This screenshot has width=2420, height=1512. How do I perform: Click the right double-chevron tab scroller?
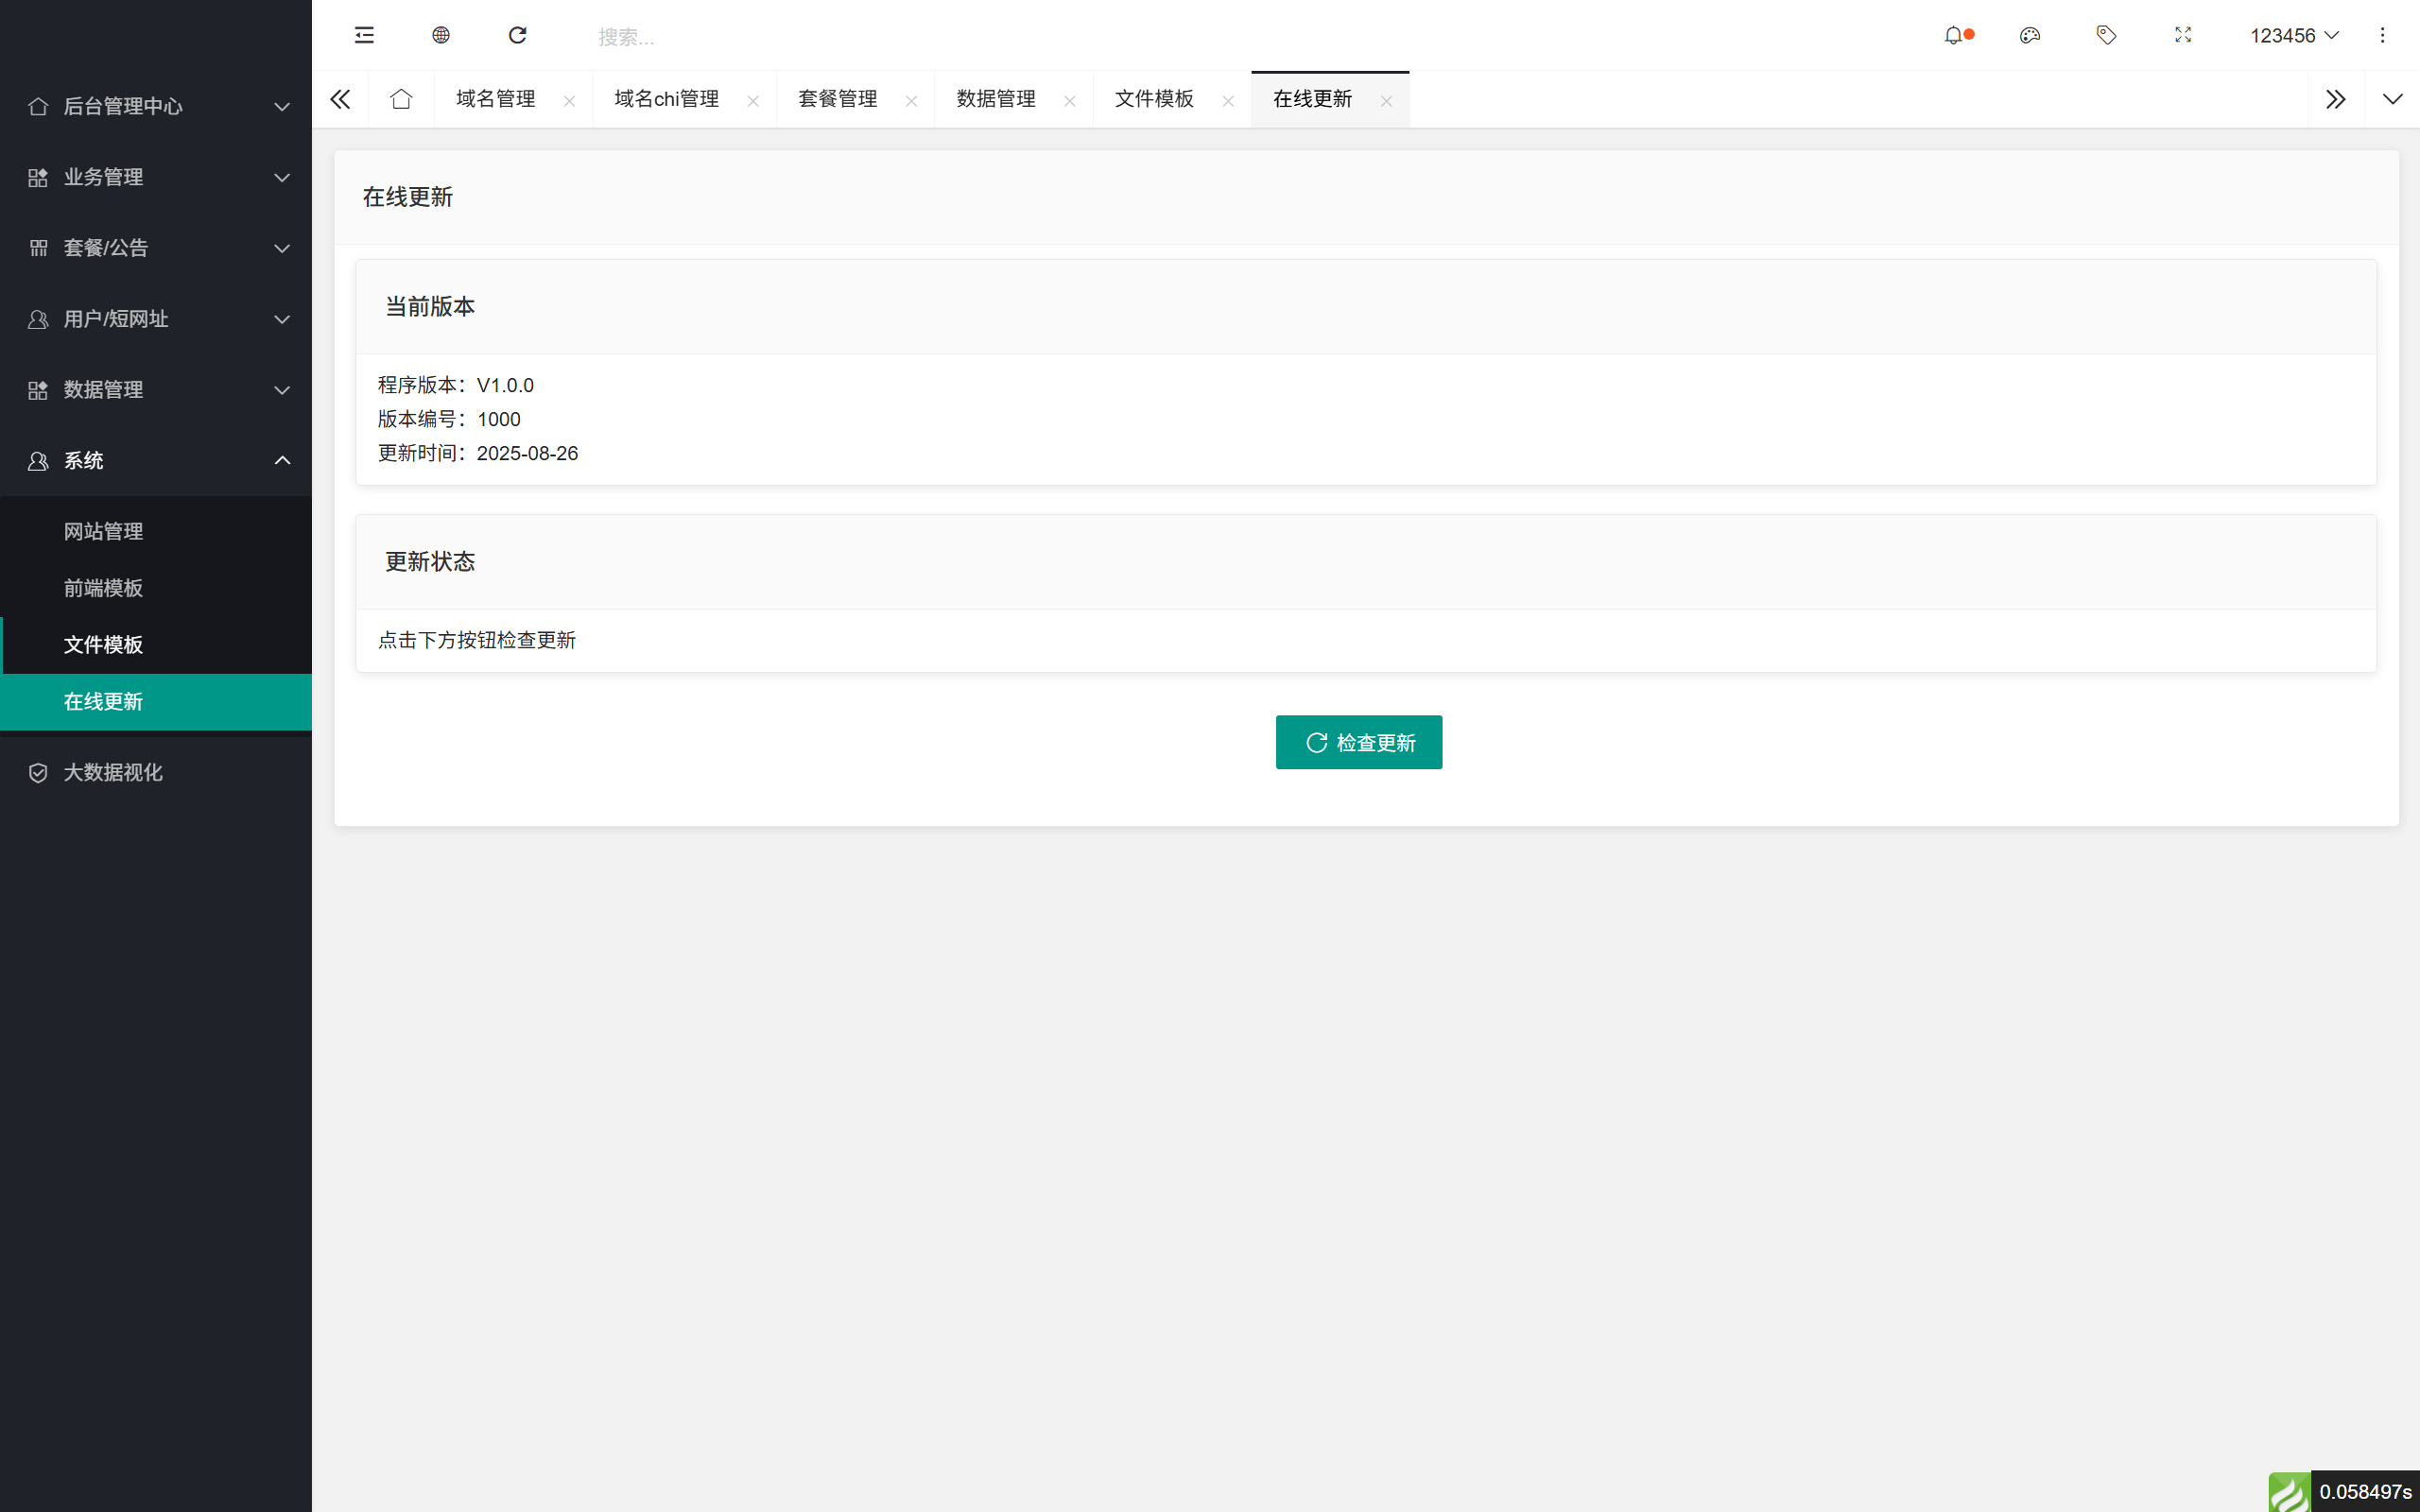point(2336,99)
